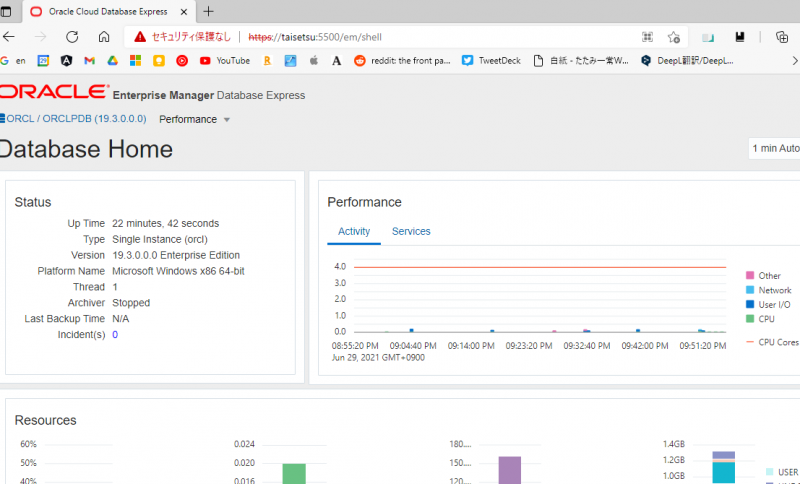Viewport: 800px width, 484px height.
Task: Open the 白紙 document bookmark
Action: tap(581, 61)
